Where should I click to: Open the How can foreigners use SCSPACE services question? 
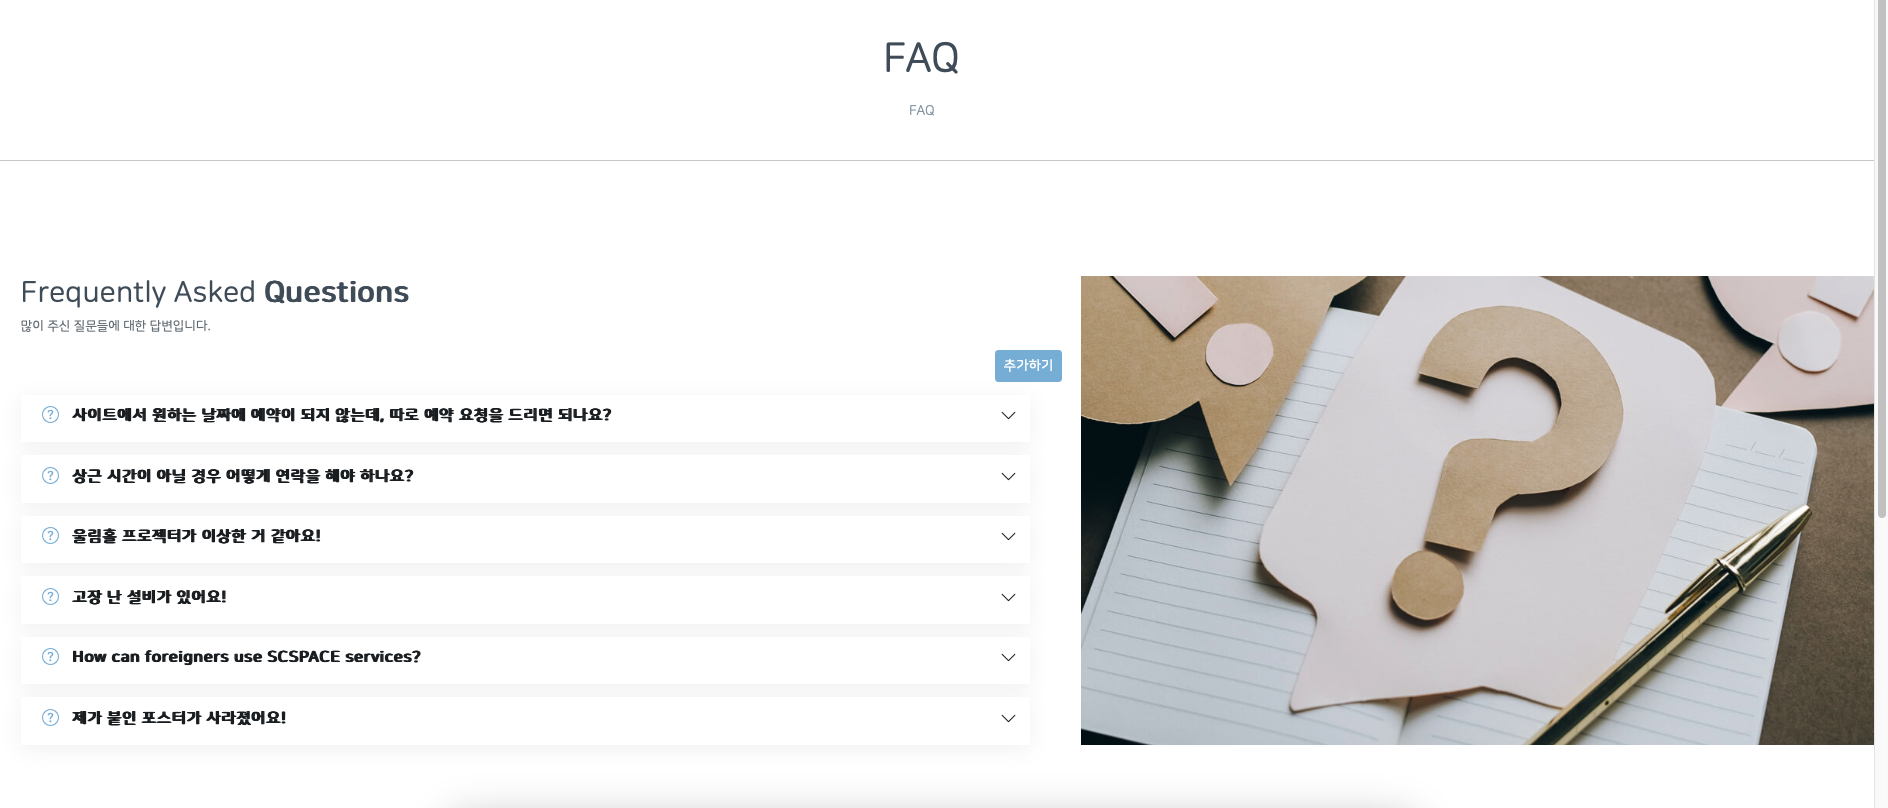(x=246, y=657)
